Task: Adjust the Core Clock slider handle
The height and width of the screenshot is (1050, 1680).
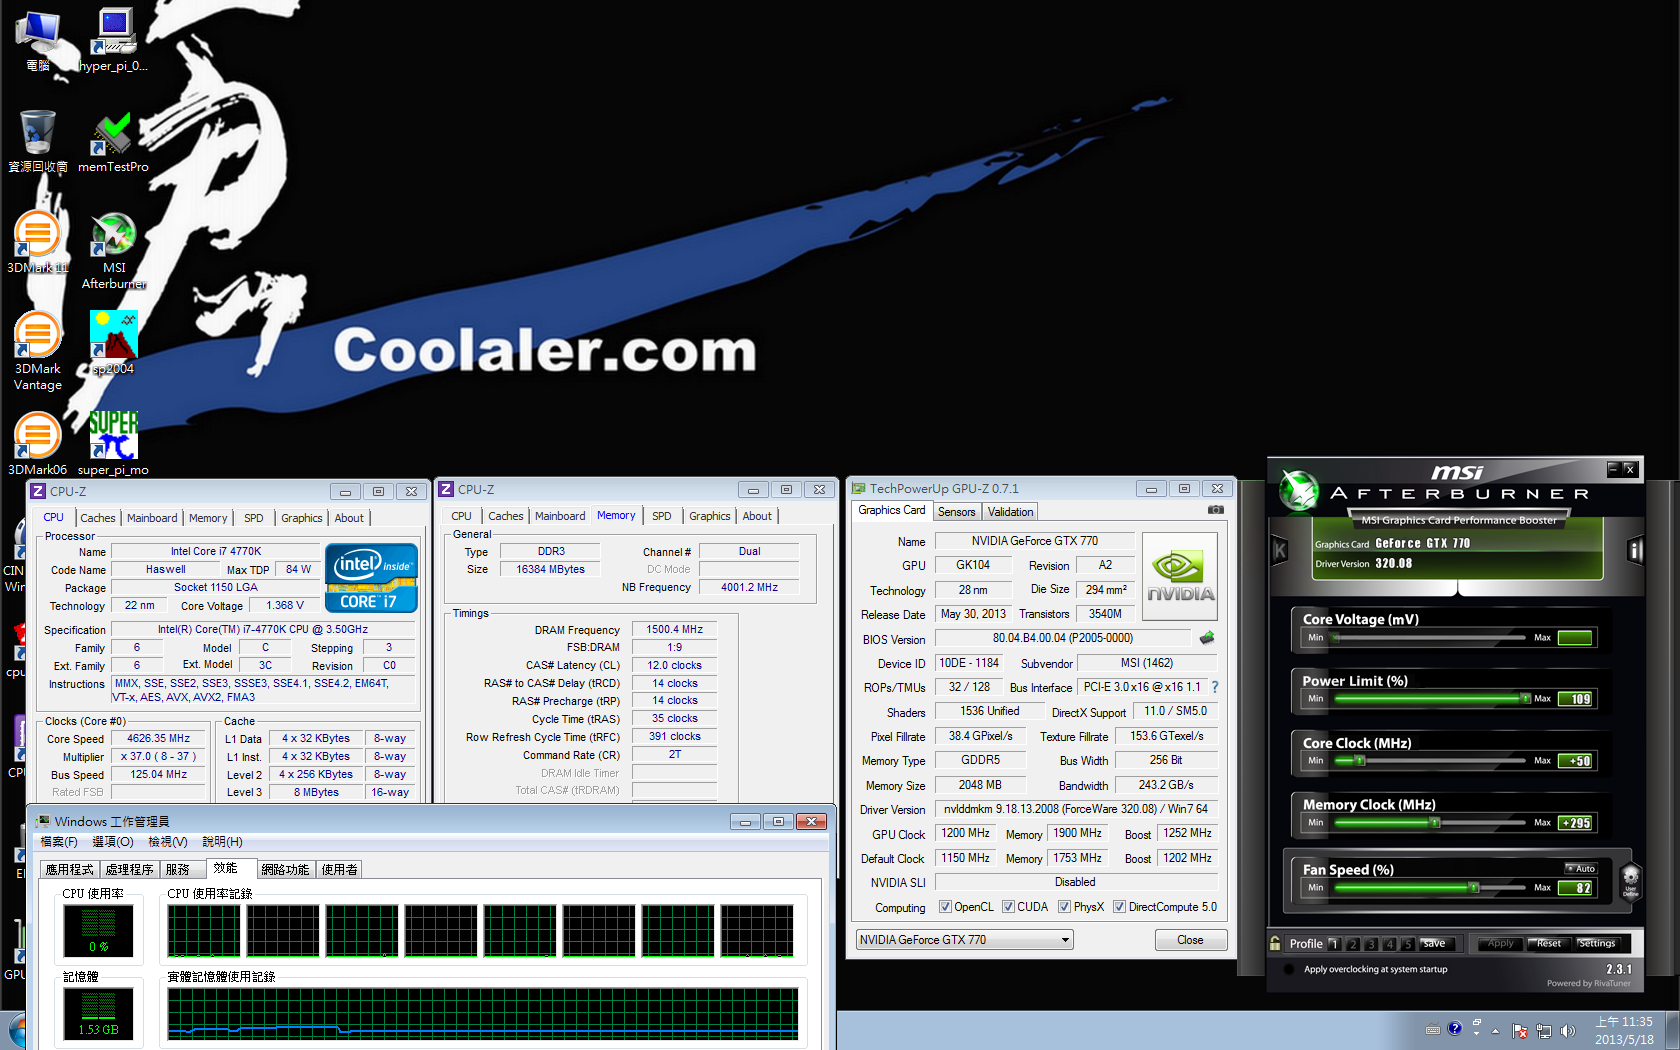Action: tap(1359, 761)
